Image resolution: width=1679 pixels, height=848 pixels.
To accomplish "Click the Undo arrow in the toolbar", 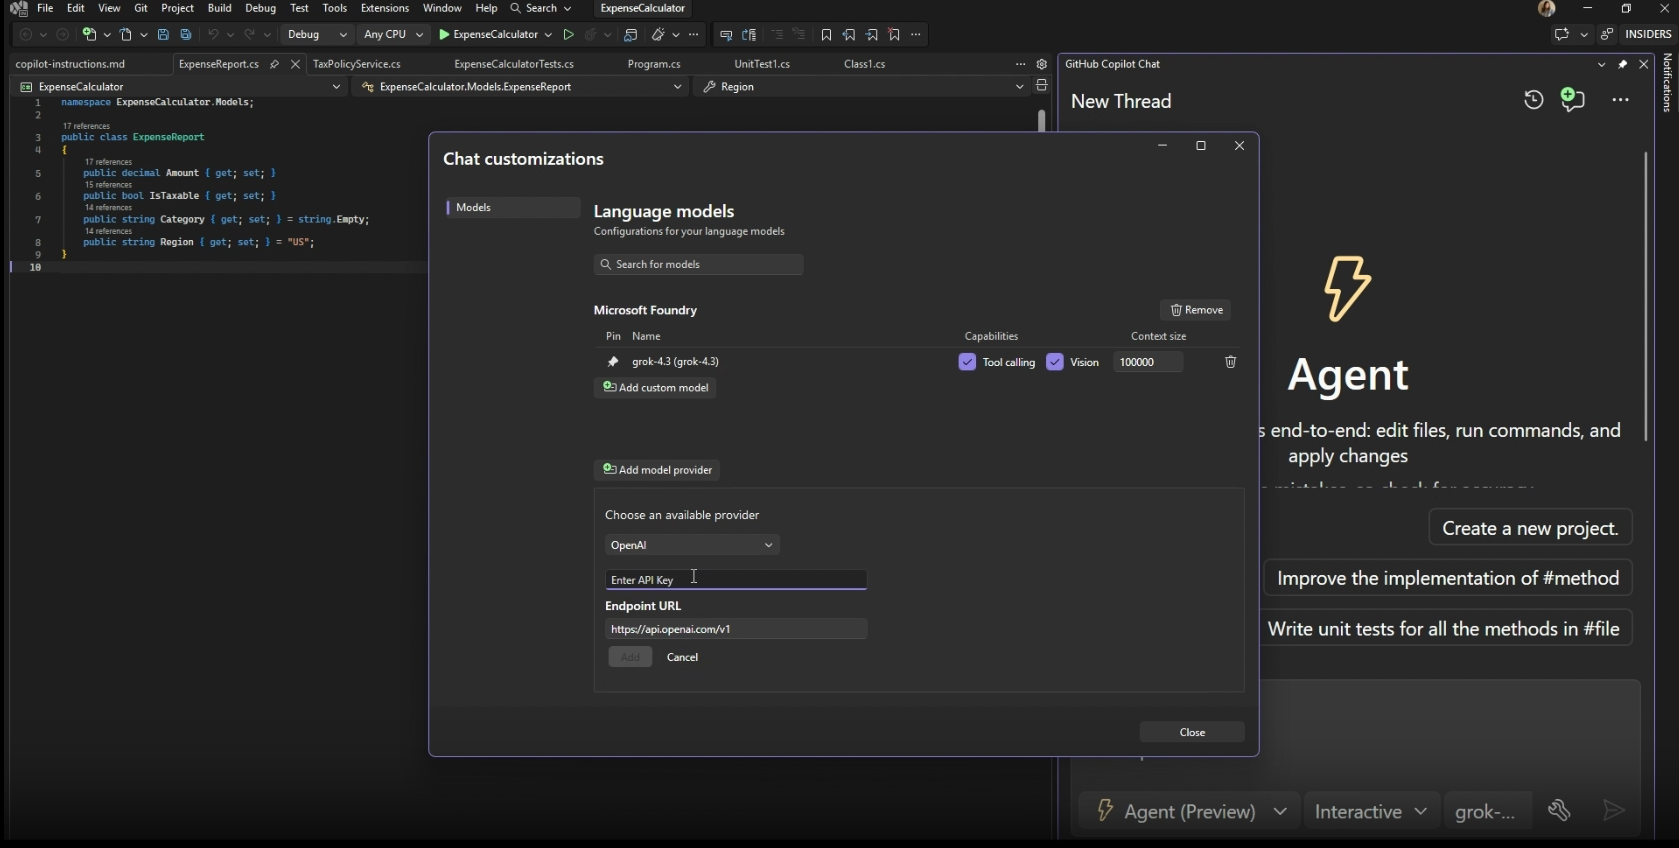I will pyautogui.click(x=212, y=35).
